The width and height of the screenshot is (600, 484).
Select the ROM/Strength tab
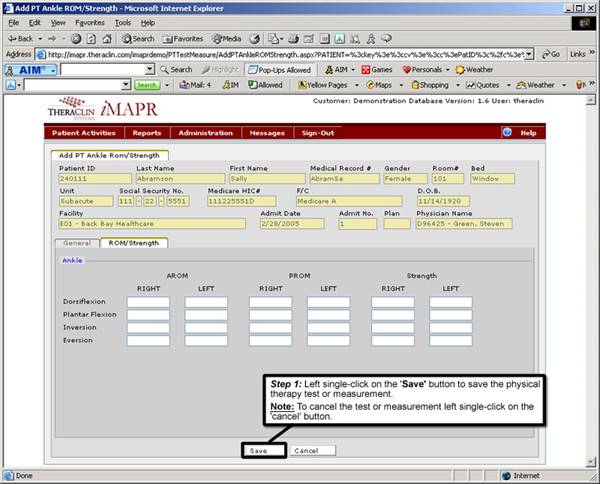point(134,243)
